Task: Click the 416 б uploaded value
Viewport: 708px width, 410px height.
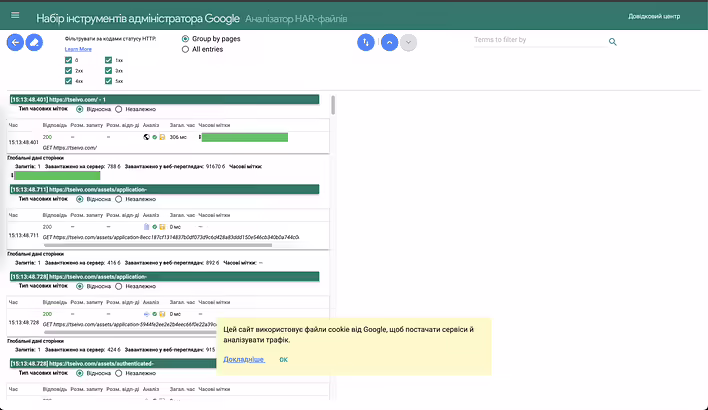Action: click(x=114, y=263)
